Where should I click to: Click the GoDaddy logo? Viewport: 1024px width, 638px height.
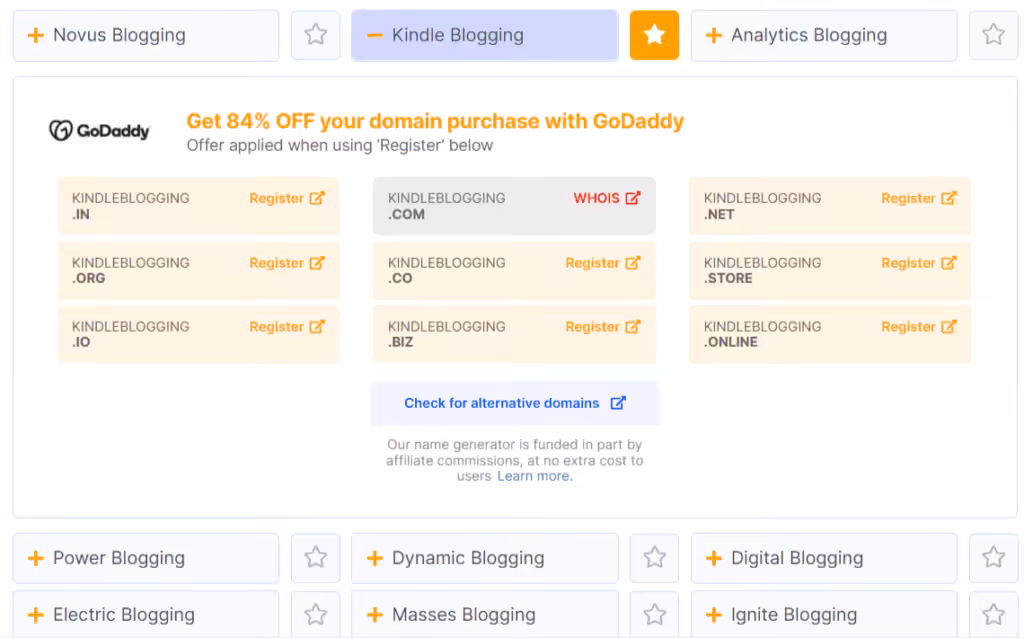(x=99, y=130)
